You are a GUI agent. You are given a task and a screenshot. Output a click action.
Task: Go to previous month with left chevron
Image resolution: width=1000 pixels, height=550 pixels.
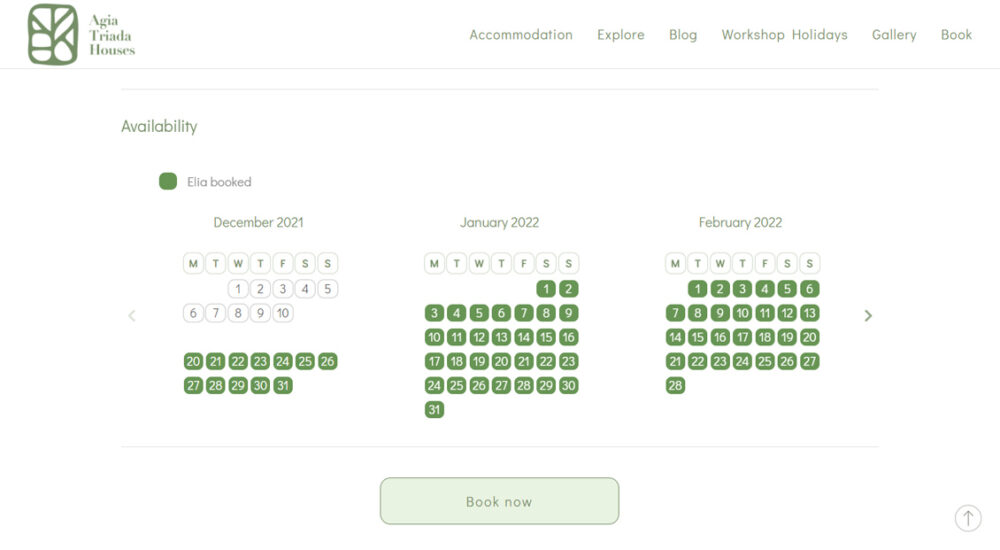pos(131,315)
